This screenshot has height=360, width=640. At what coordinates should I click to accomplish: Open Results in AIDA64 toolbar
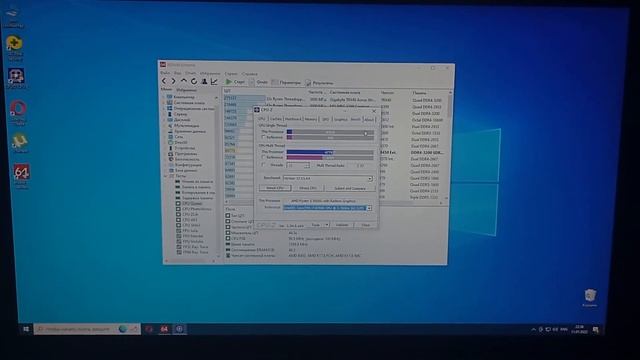320,83
